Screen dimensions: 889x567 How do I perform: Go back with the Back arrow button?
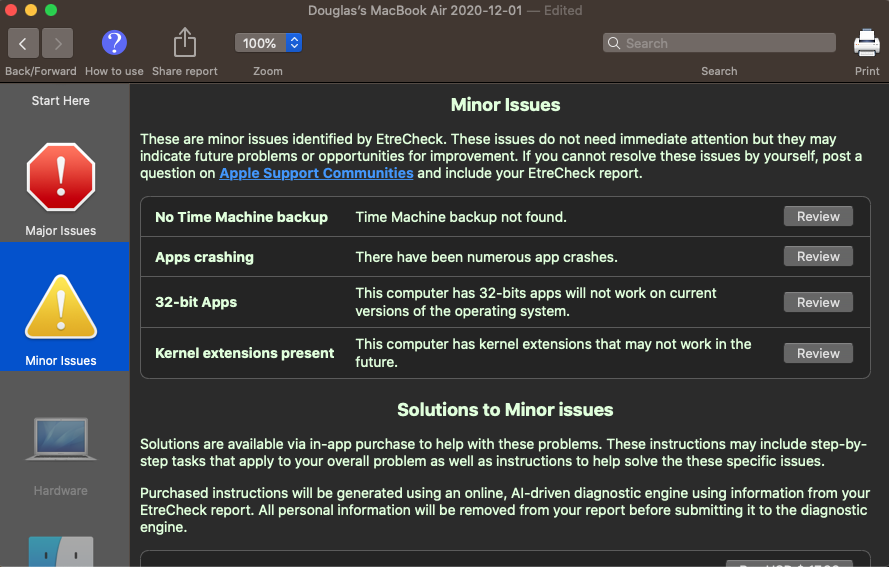pyautogui.click(x=23, y=43)
